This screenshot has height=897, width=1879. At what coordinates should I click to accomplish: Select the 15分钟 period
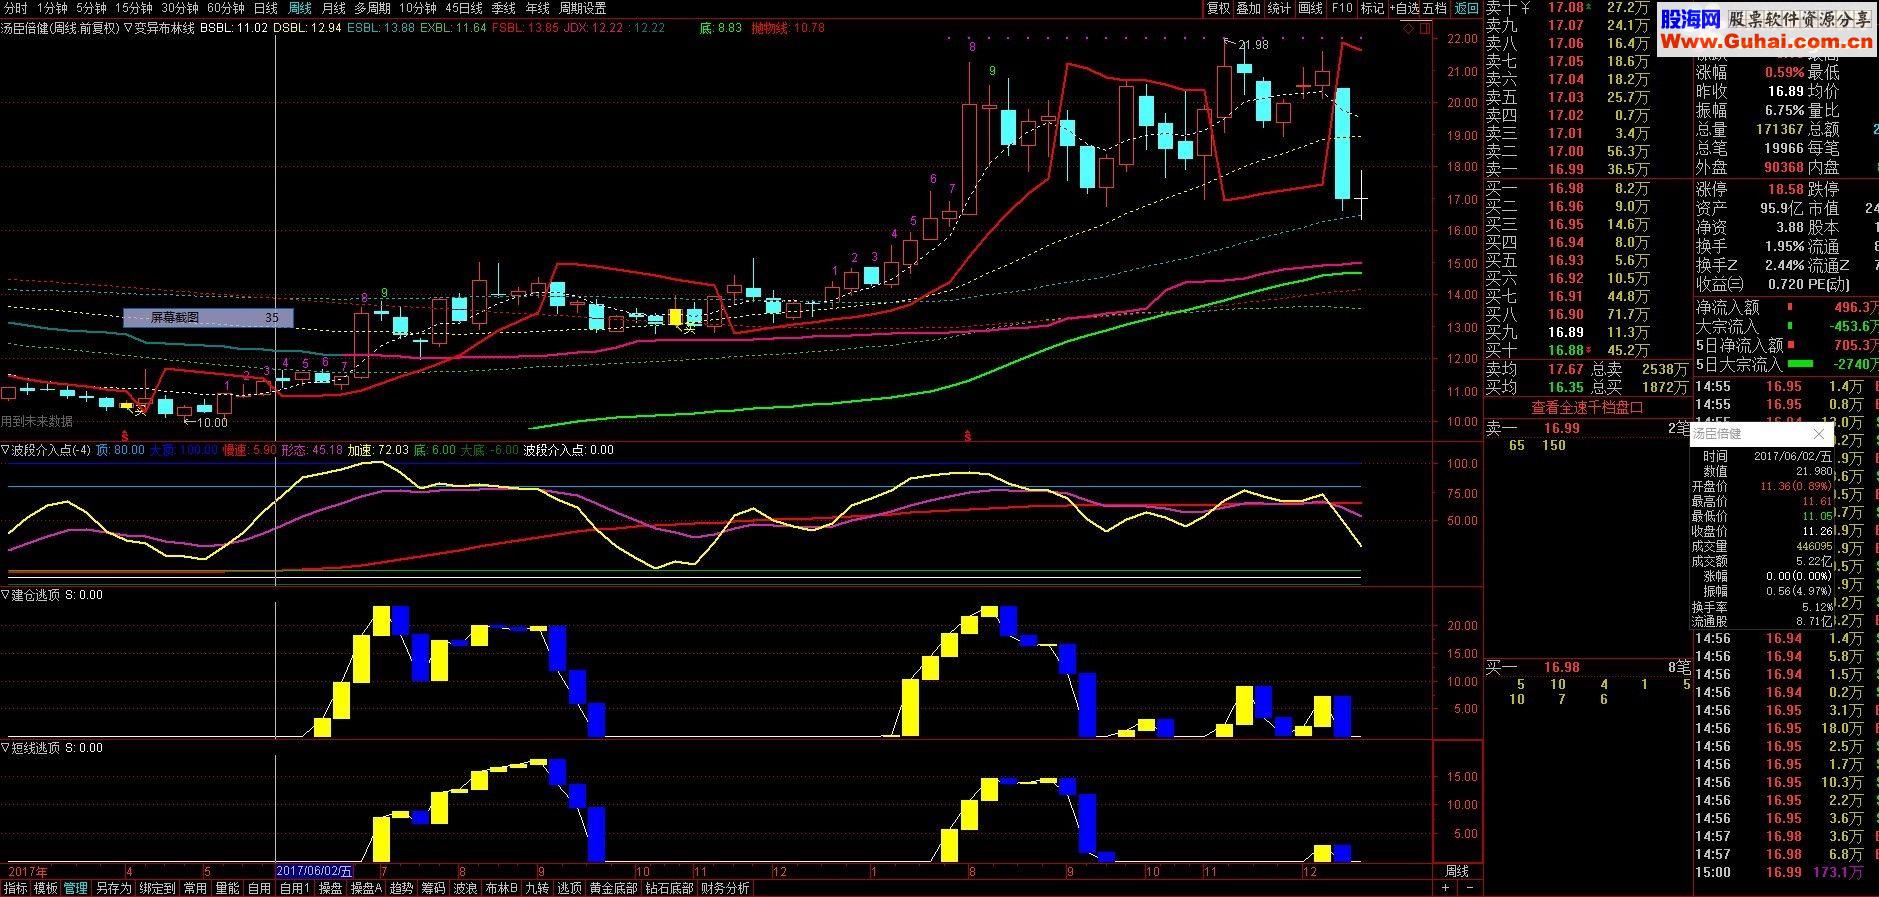pyautogui.click(x=134, y=8)
